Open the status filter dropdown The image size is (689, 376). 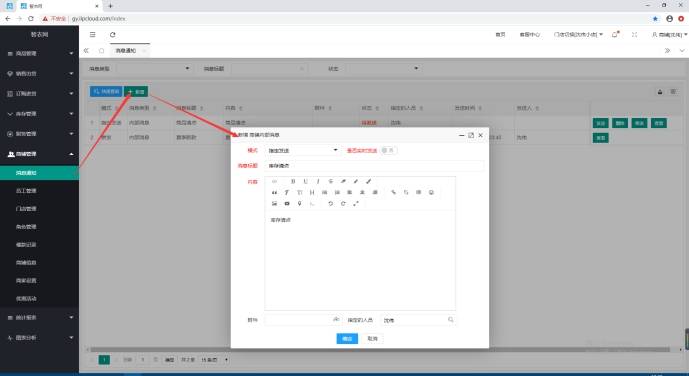[382, 69]
